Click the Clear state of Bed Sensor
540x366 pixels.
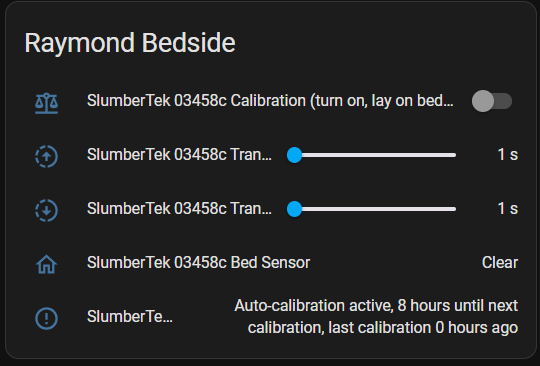pyautogui.click(x=500, y=263)
